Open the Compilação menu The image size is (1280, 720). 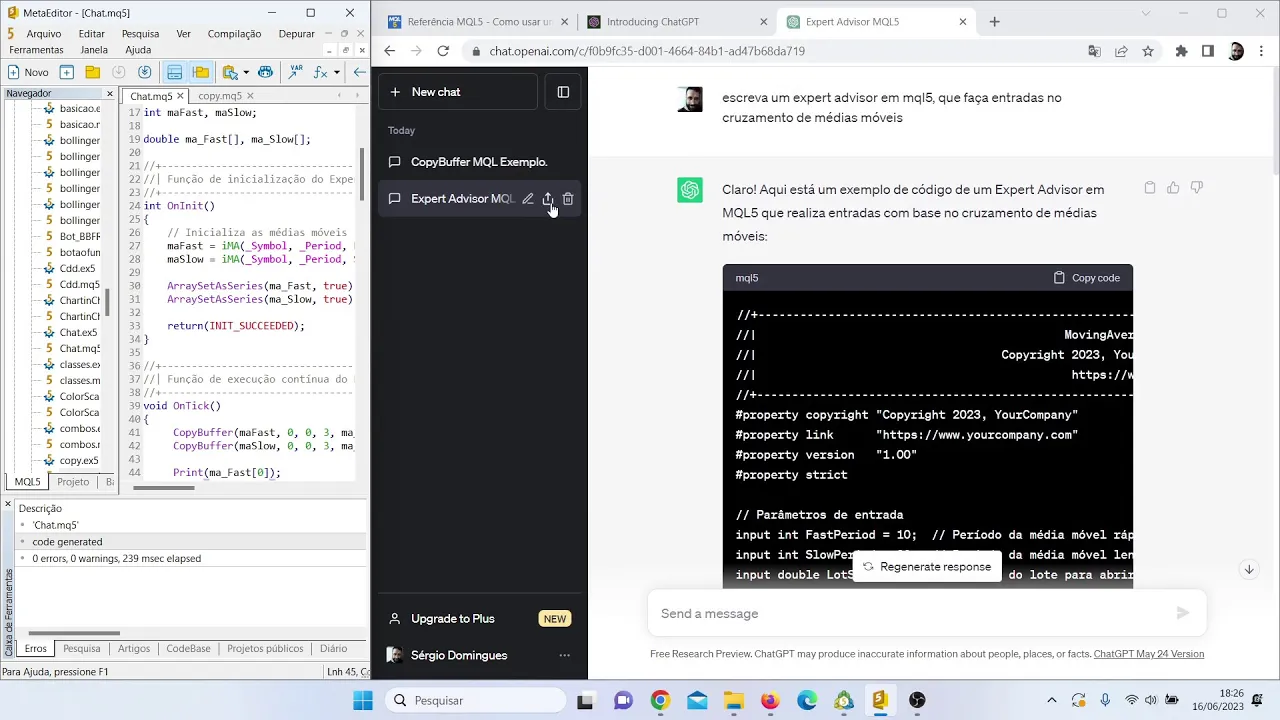(235, 34)
